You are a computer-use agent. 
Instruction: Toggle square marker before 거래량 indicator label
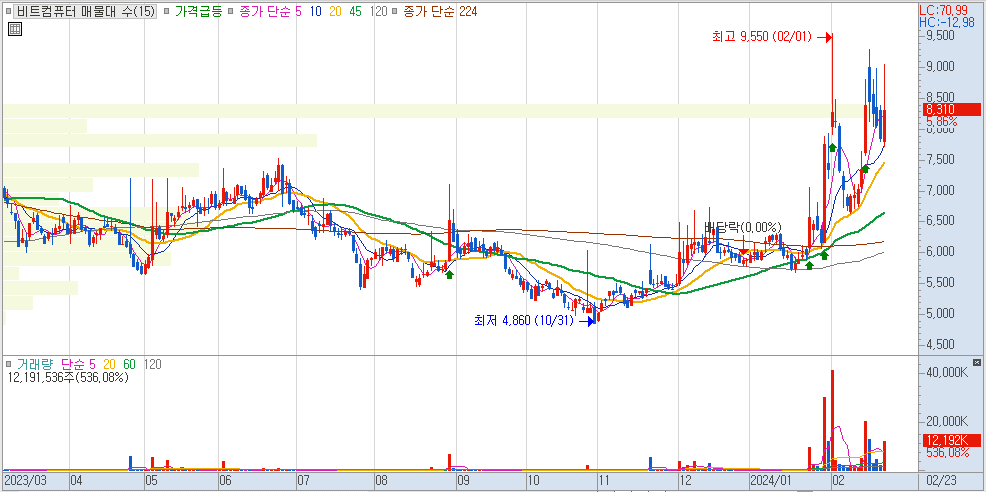click(8, 364)
